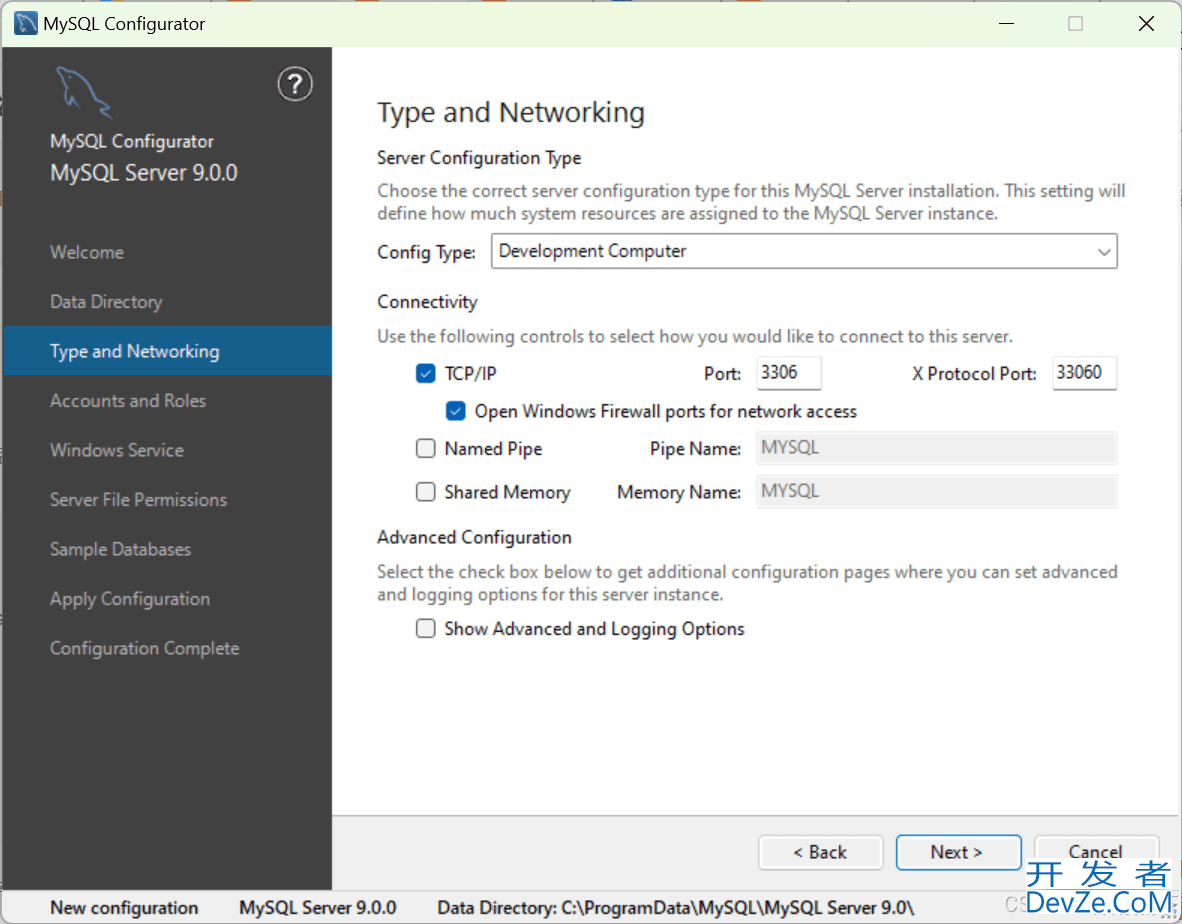
Task: Close the MySQL Configurator window
Action: pyautogui.click(x=1146, y=23)
